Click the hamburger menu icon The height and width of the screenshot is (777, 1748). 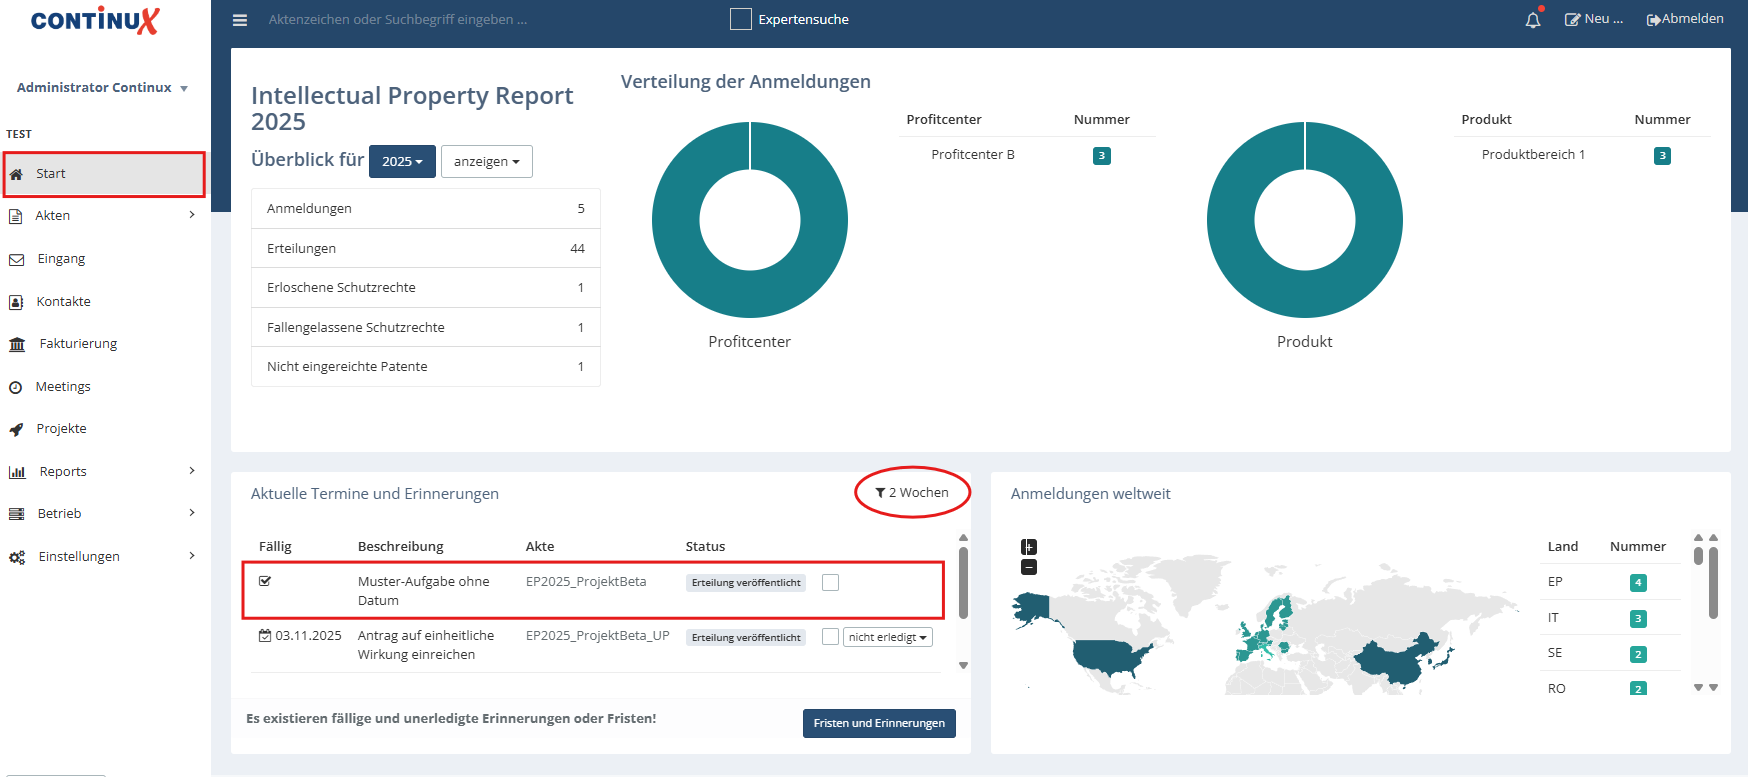click(x=240, y=20)
